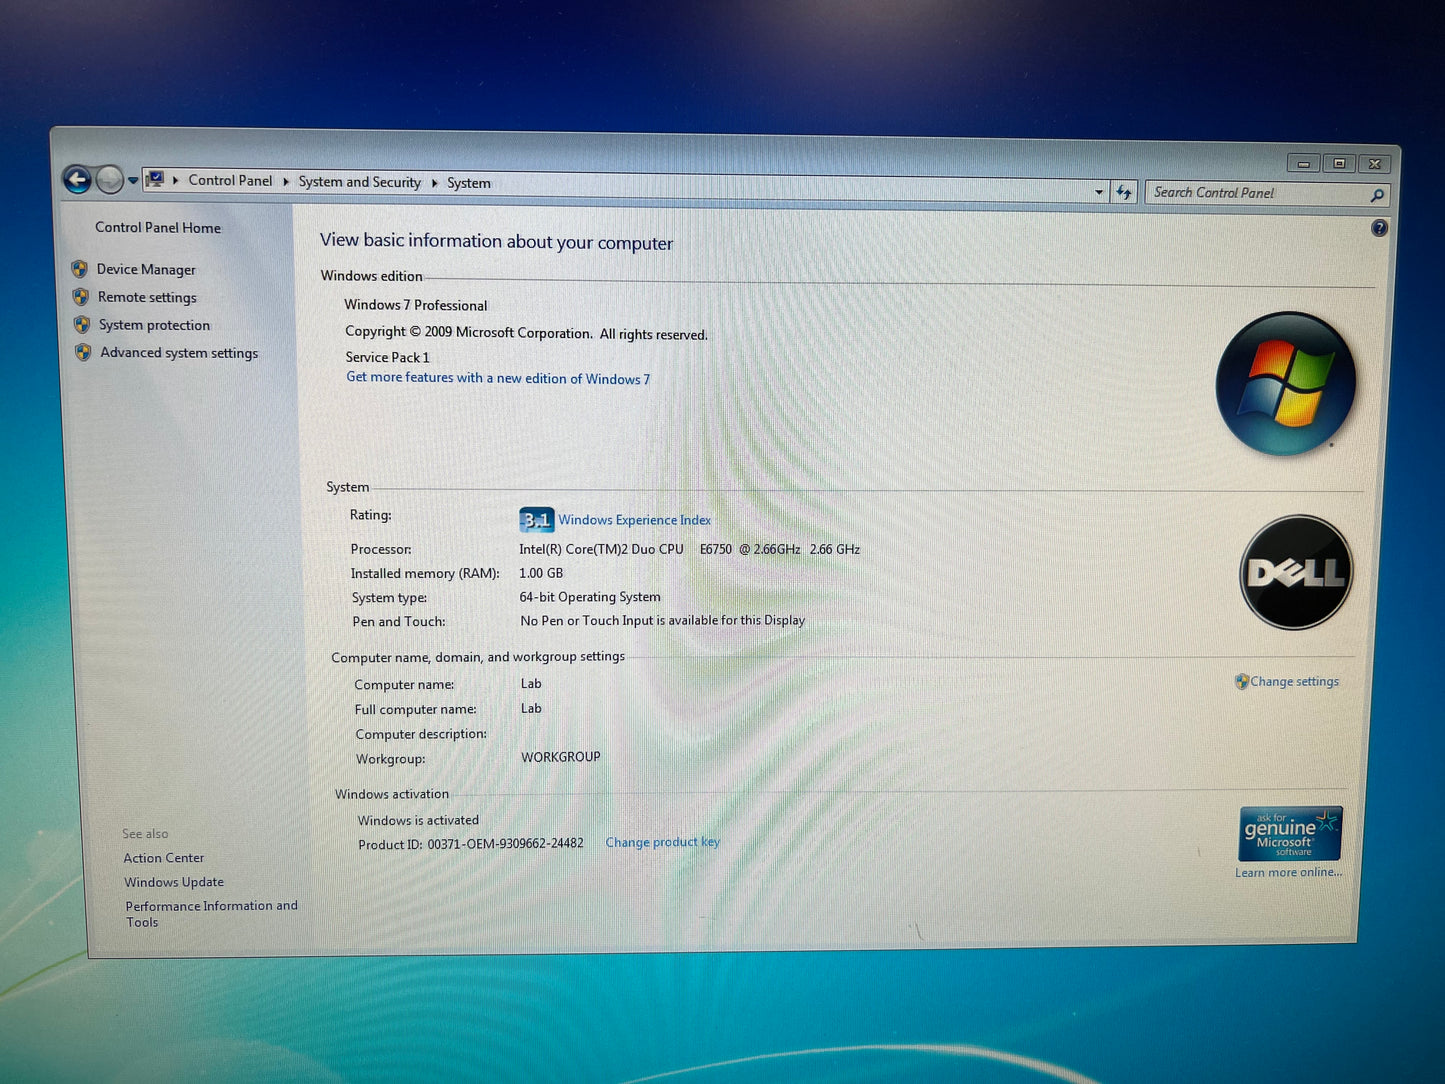Click the genuine Microsoft software badge
1445x1084 pixels.
click(1289, 834)
